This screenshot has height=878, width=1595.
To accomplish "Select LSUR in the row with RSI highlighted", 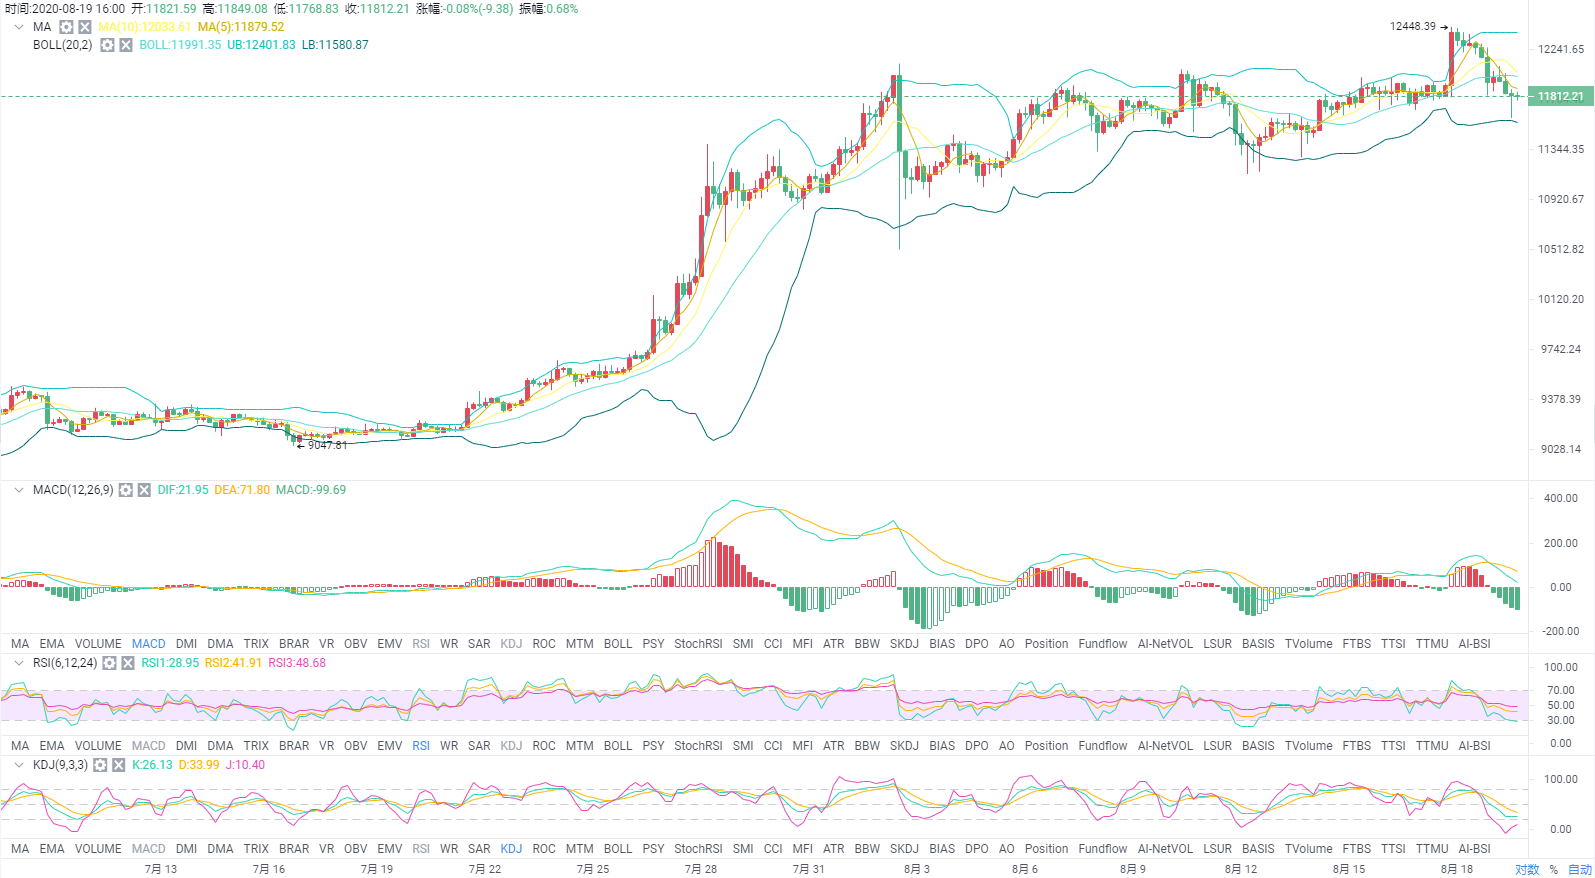I will pyautogui.click(x=1217, y=746).
